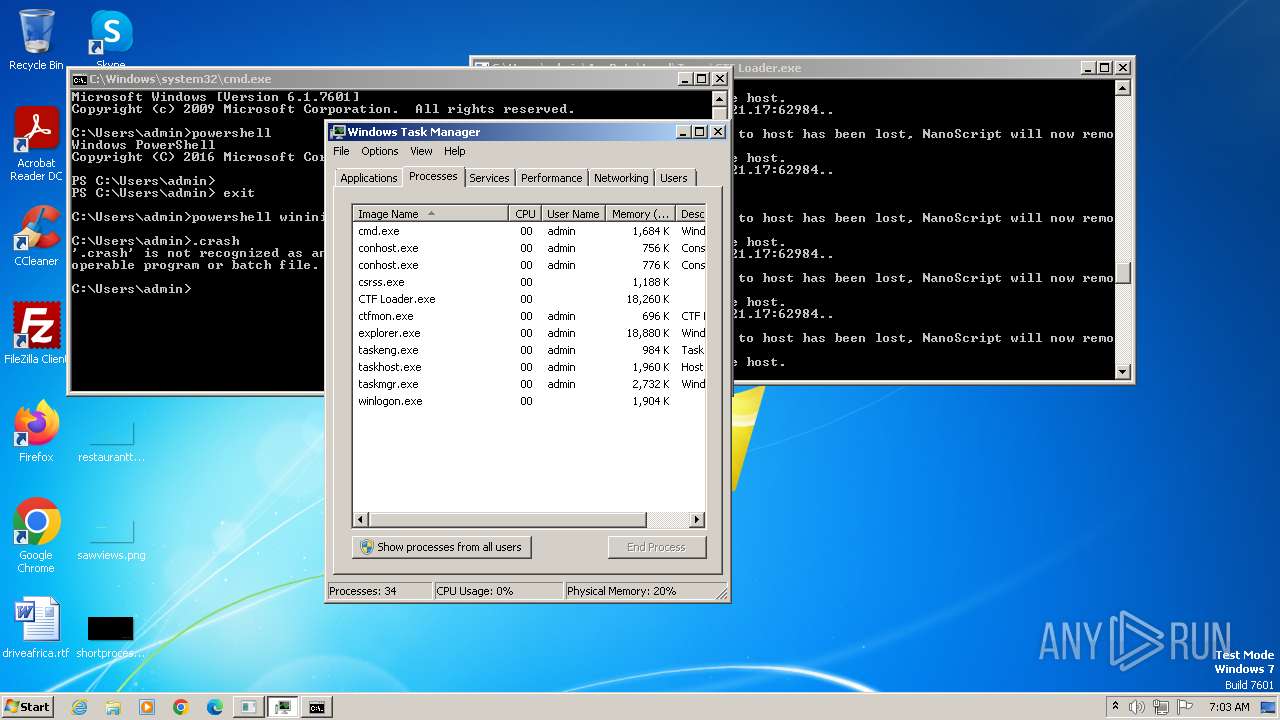Image resolution: width=1280 pixels, height=720 pixels.
Task: Open the volume control in system tray
Action: [x=1137, y=707]
